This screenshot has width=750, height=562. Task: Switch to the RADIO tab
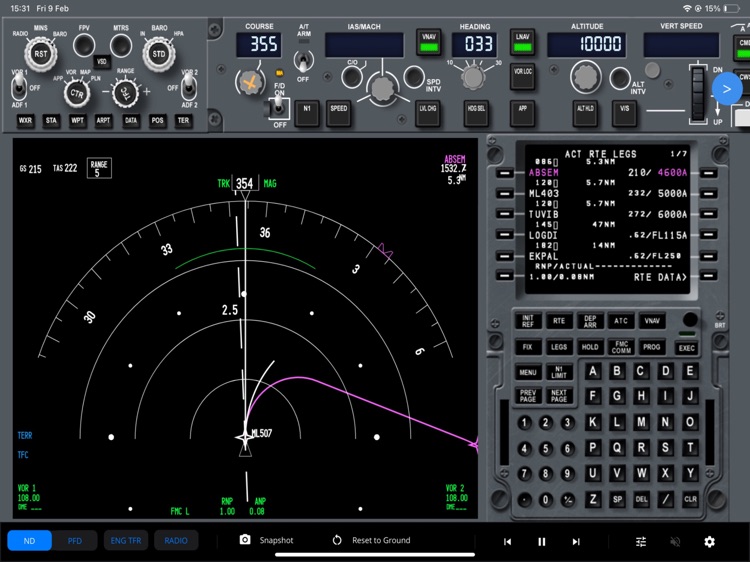[x=176, y=540]
